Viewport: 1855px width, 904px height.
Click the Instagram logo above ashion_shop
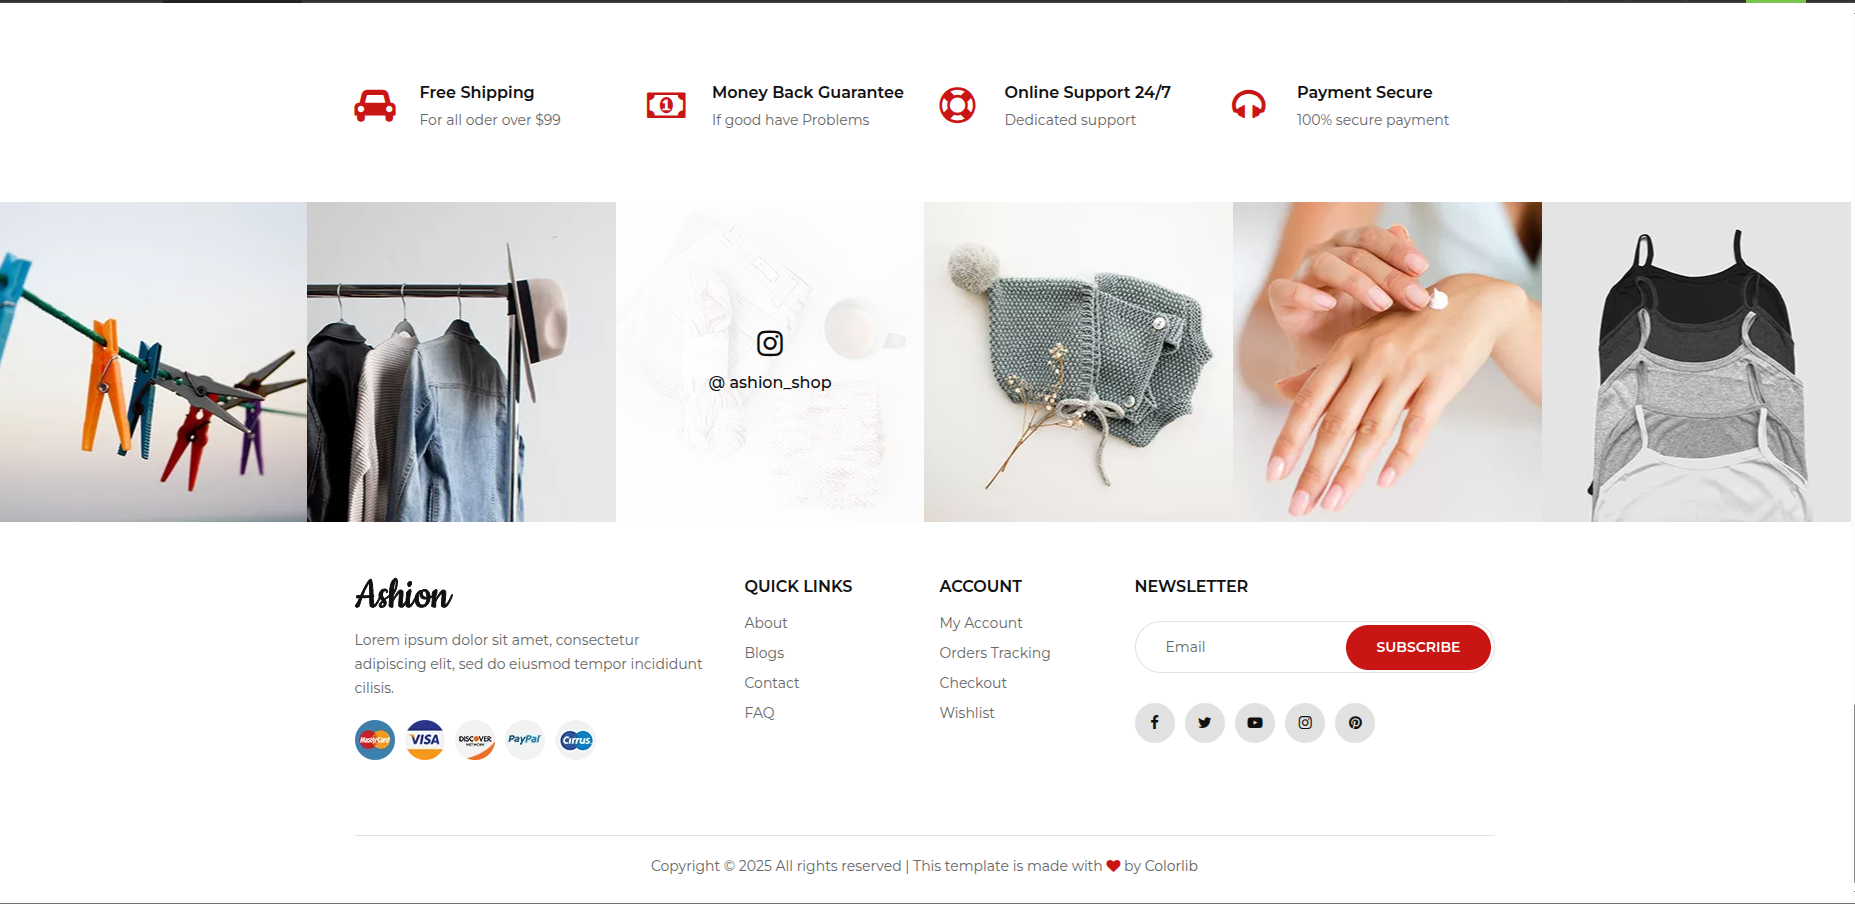(770, 343)
